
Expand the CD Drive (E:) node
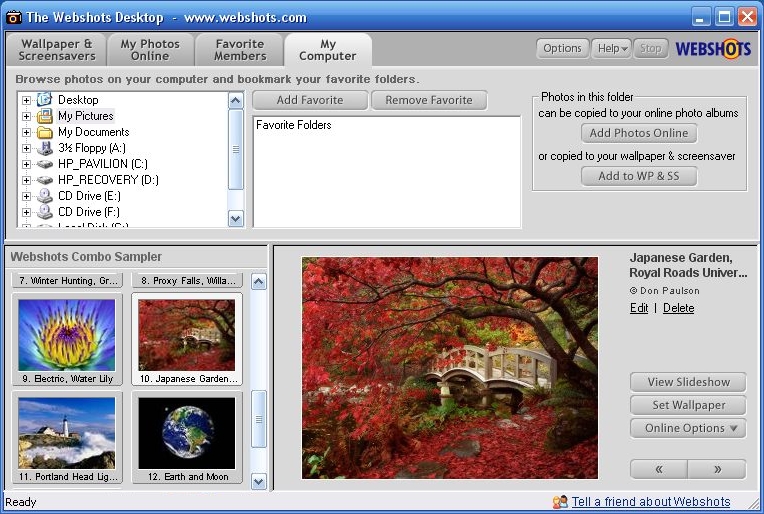point(26,197)
